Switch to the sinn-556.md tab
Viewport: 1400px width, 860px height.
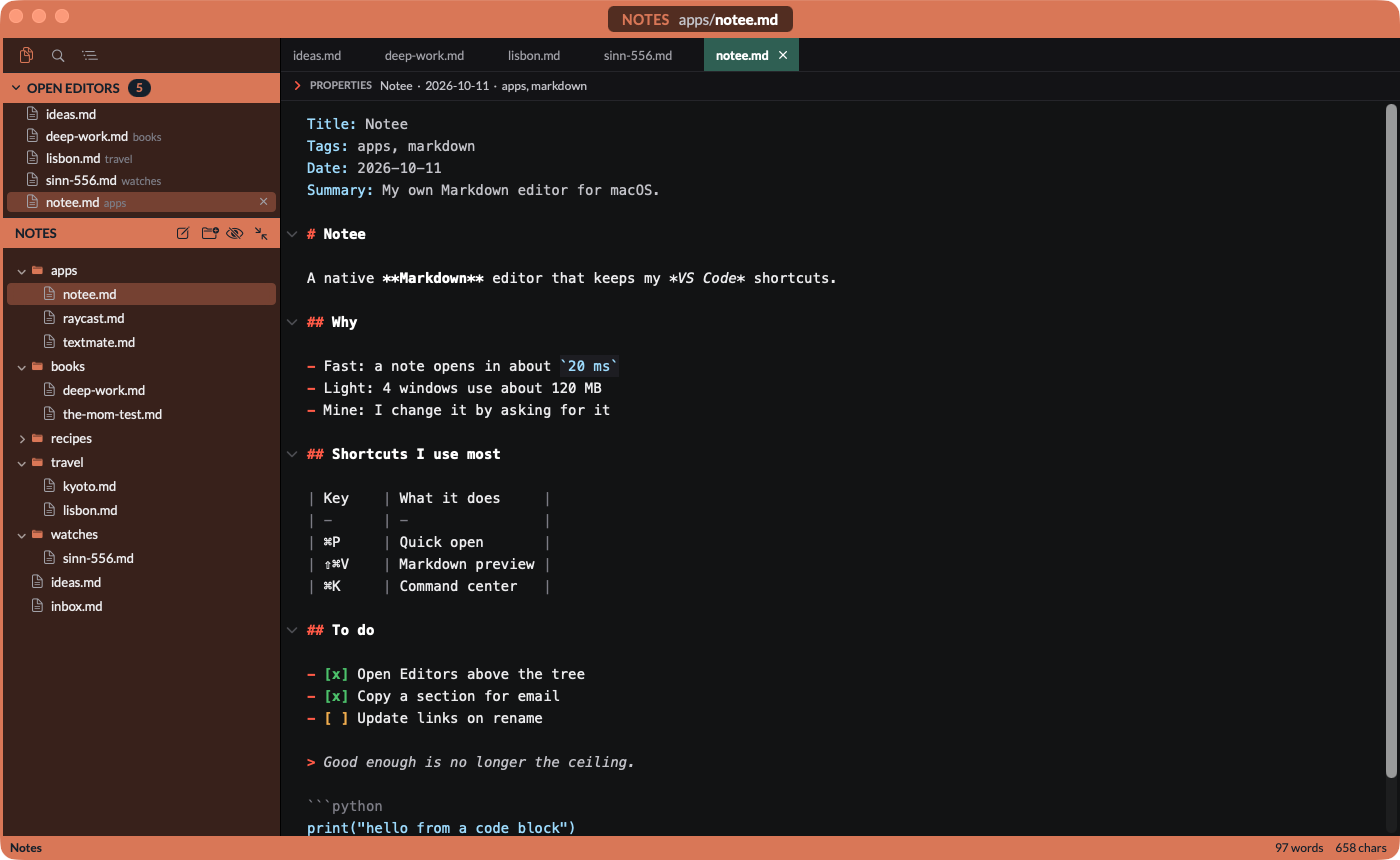[x=638, y=55]
